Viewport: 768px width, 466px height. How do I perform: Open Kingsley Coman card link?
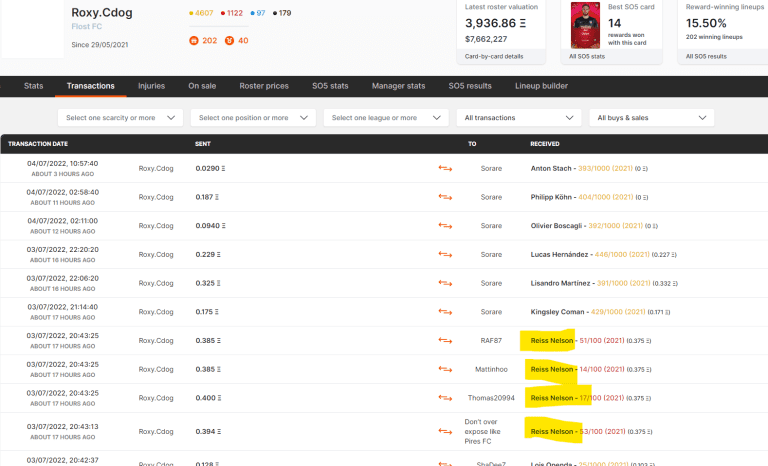click(588, 312)
